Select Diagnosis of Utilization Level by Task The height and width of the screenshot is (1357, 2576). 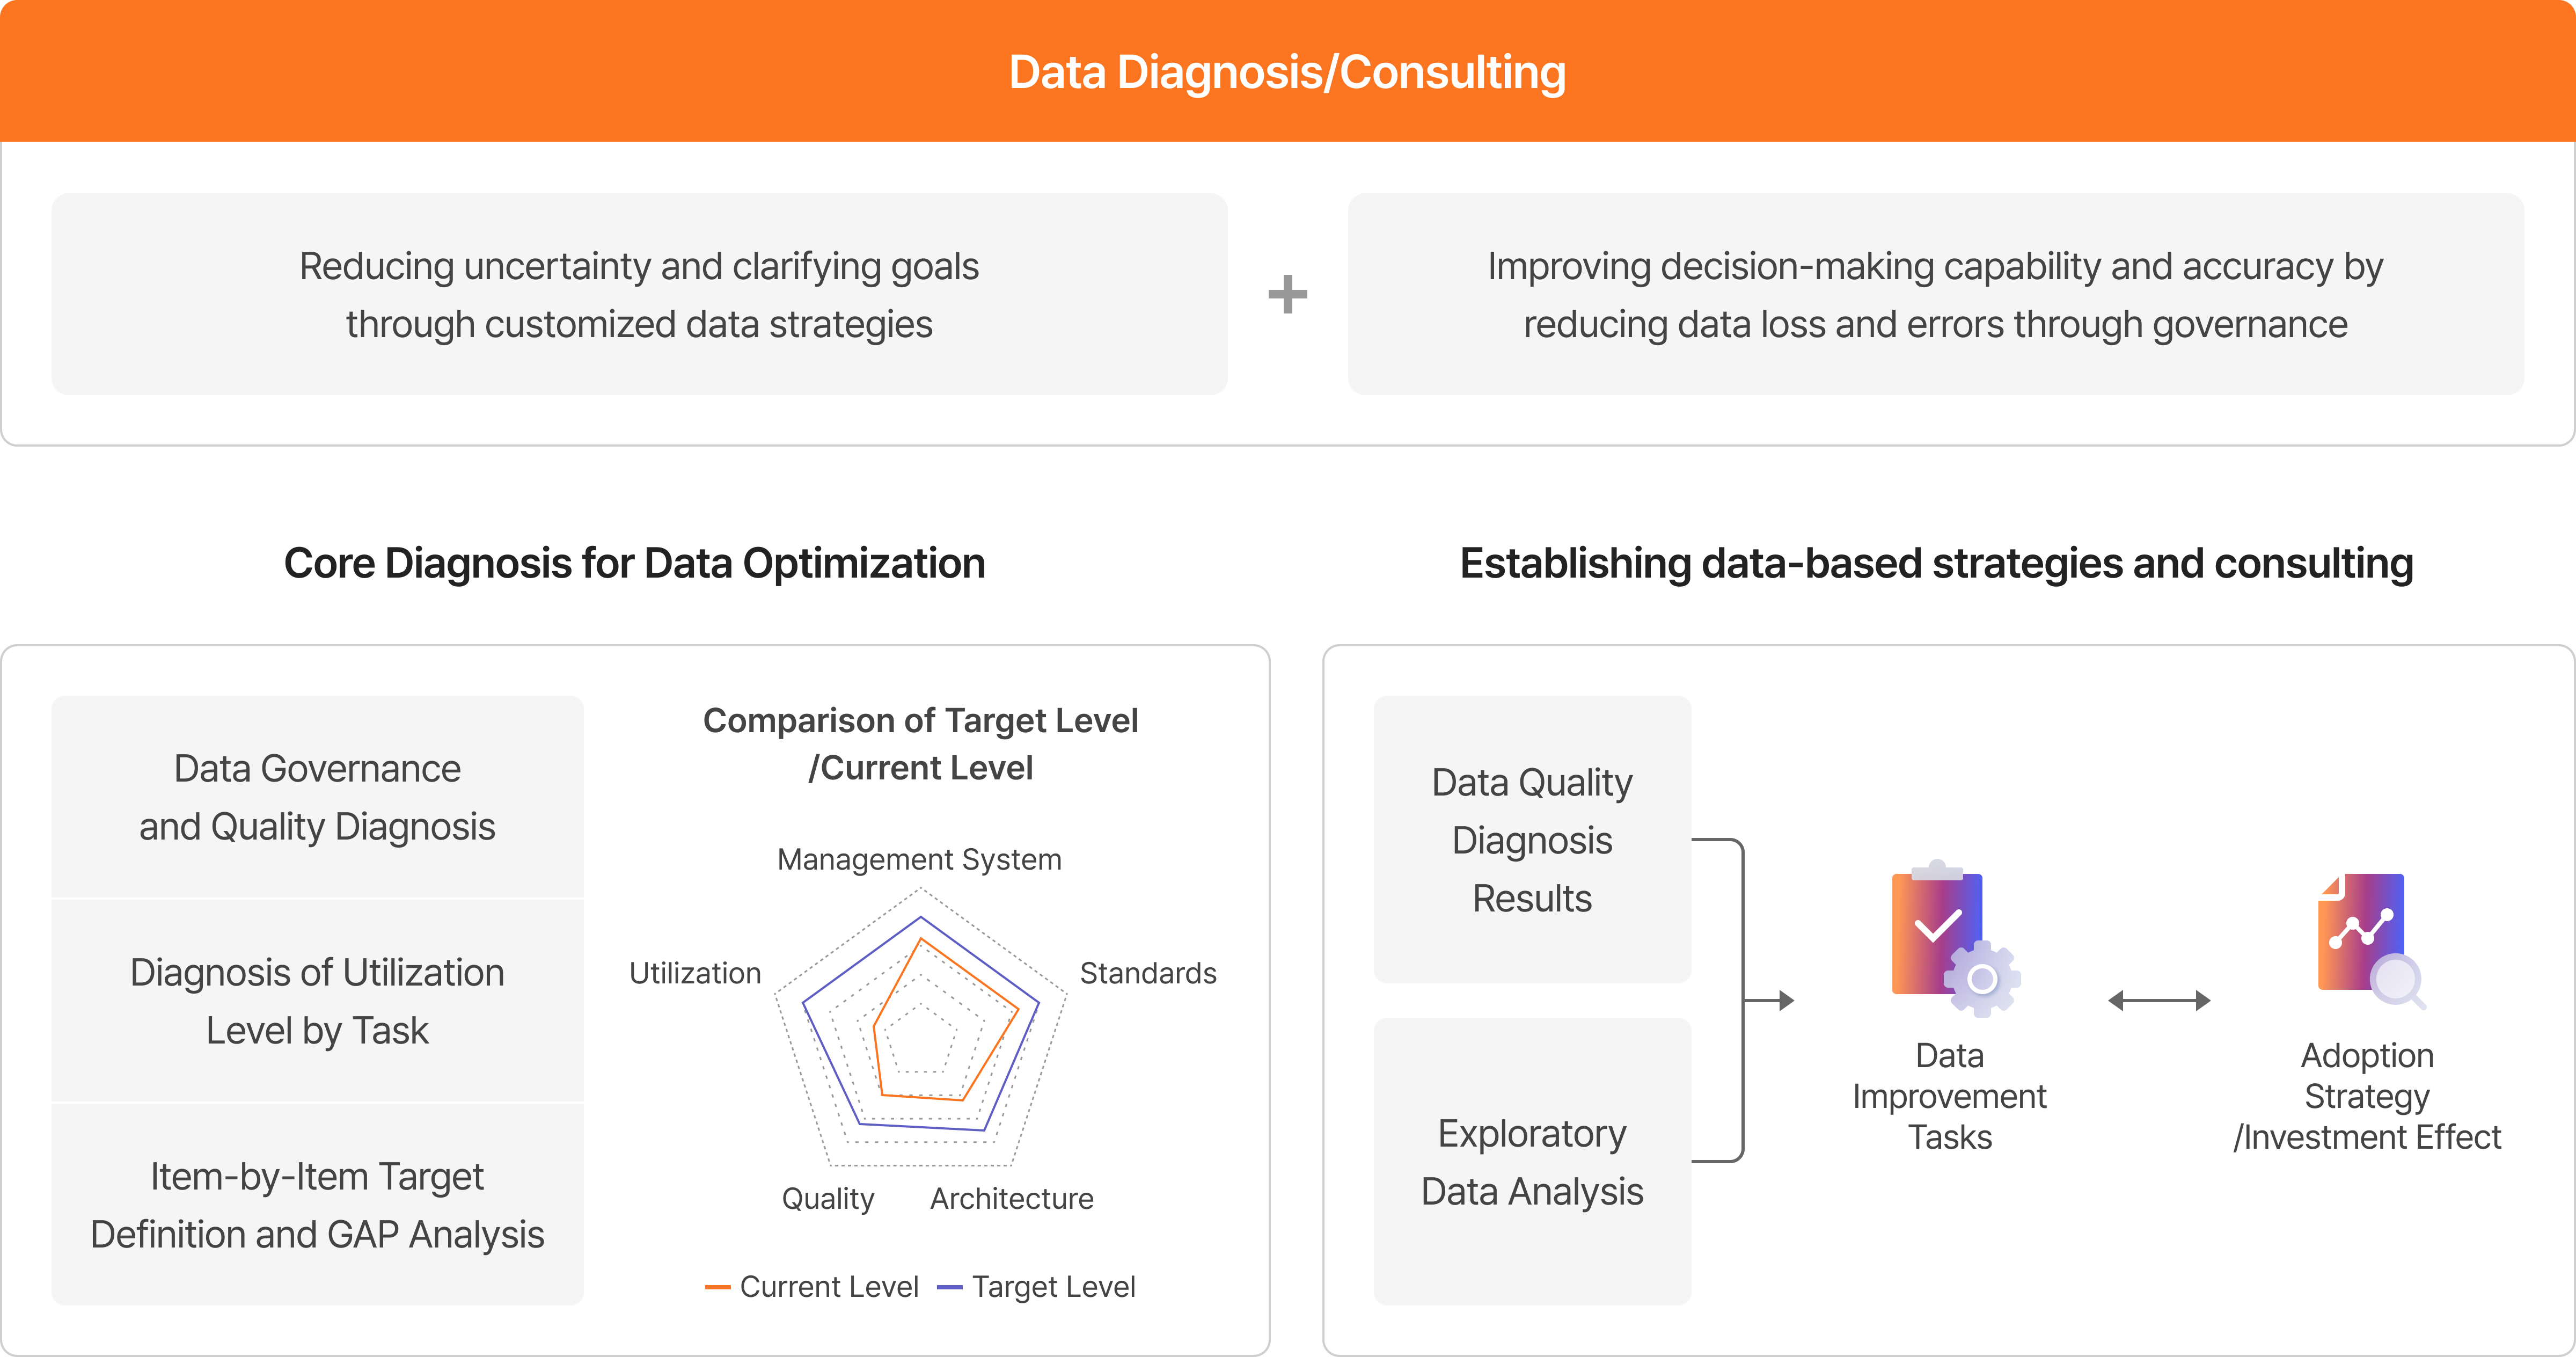[317, 1001]
